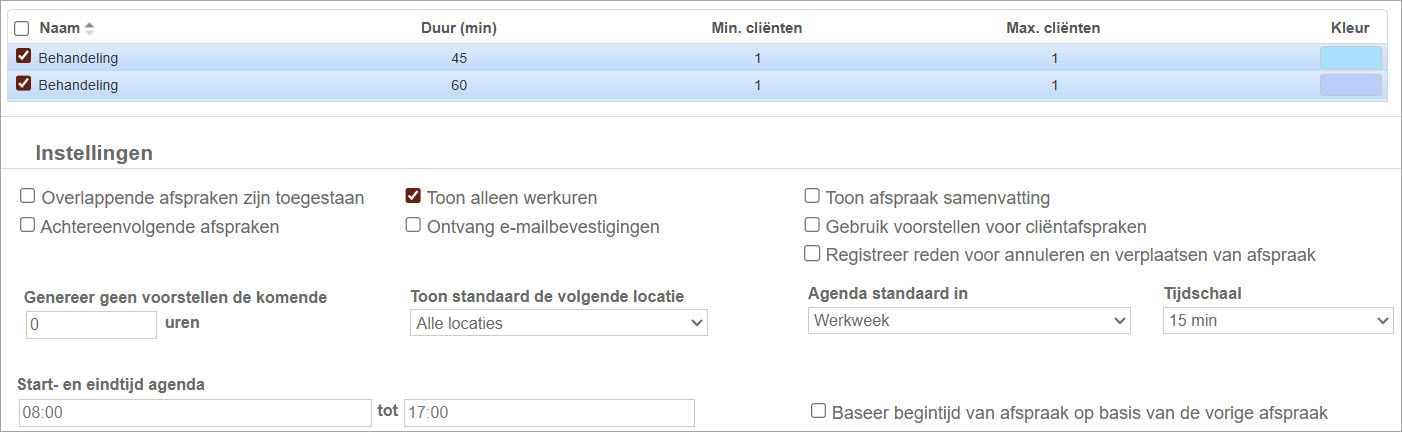
Task: Click the agenda start time 08:00 field
Action: point(194,413)
